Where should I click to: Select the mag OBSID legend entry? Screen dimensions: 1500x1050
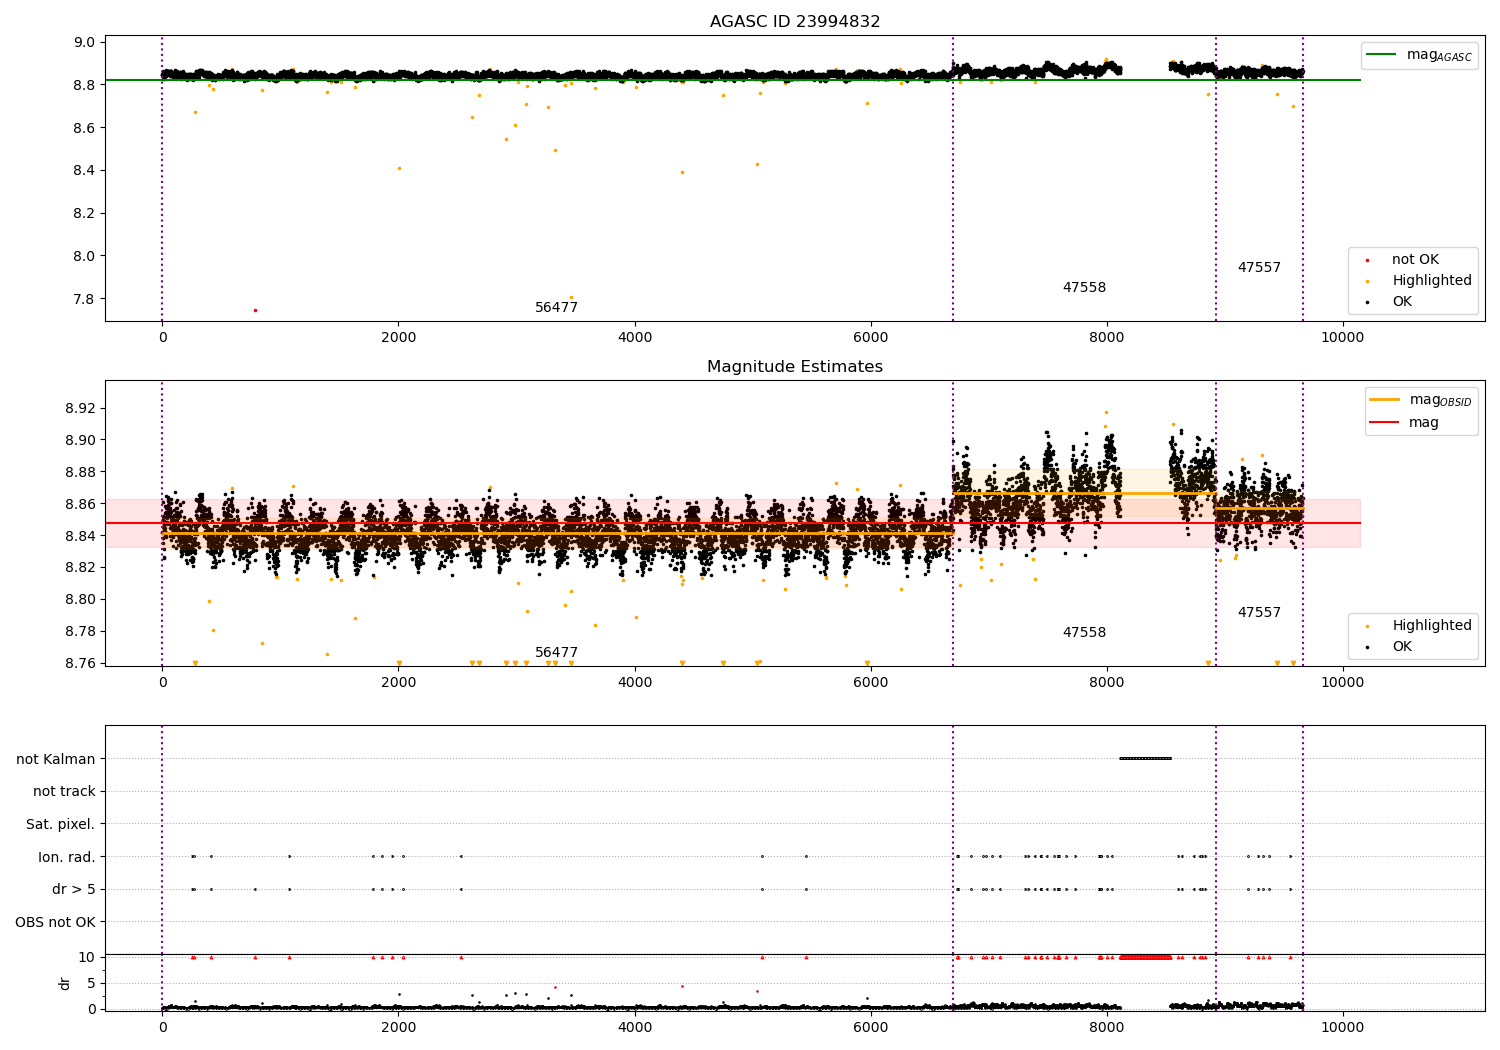pos(1421,400)
